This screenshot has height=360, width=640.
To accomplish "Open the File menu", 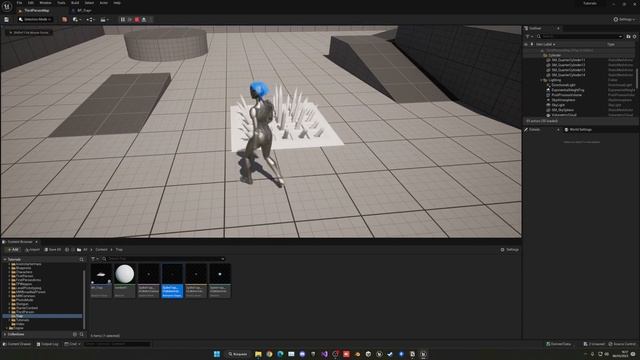I will [x=19, y=3].
